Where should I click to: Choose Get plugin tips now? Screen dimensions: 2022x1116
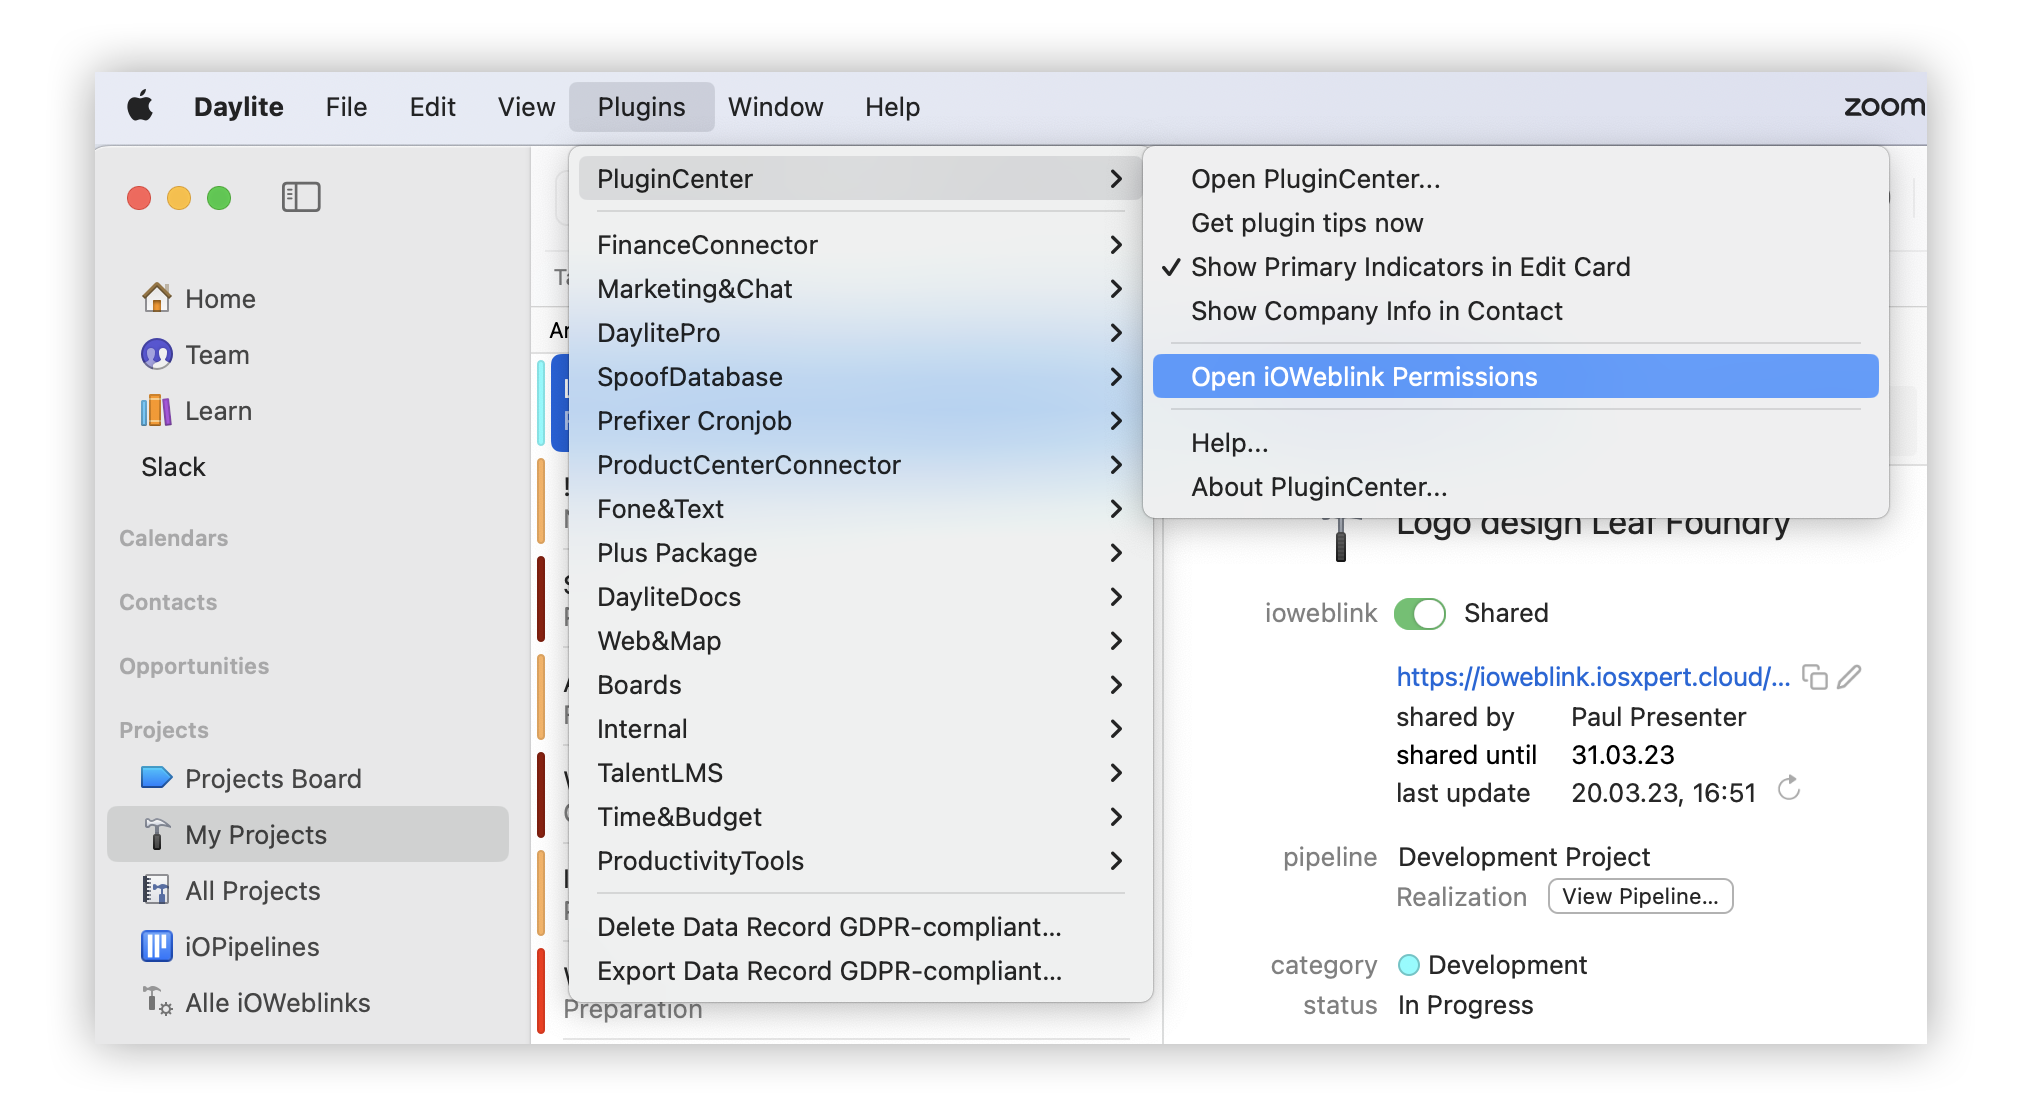pyautogui.click(x=1516, y=223)
